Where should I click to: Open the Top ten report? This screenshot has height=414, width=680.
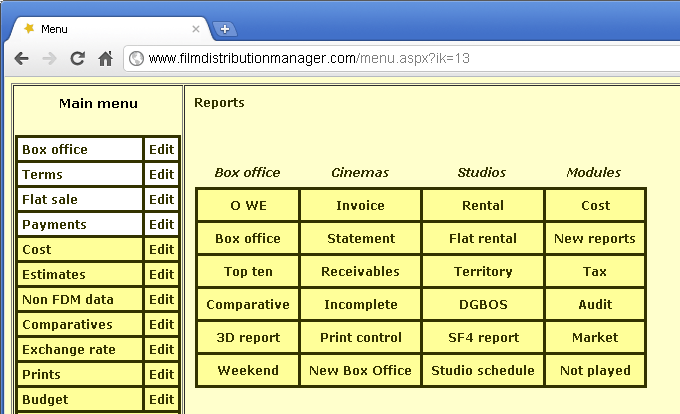248,272
